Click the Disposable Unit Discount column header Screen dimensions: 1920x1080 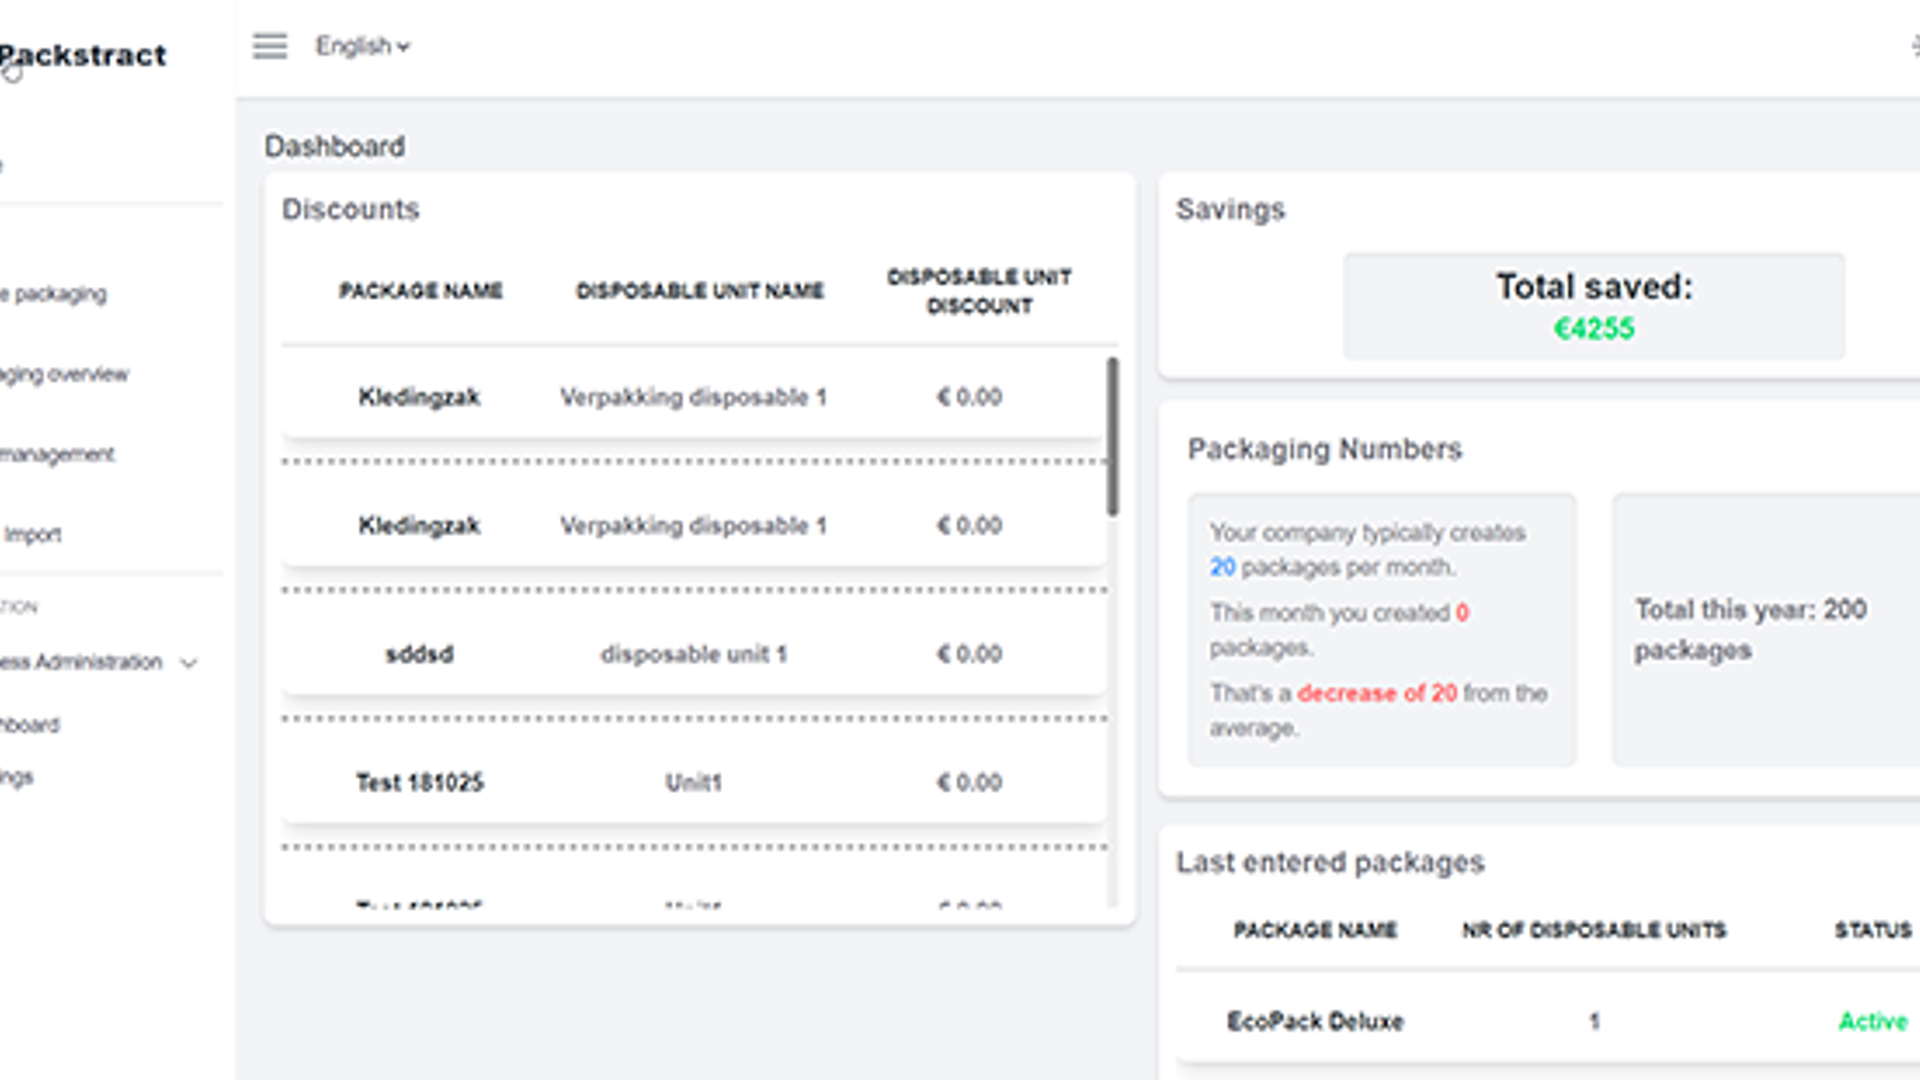978,291
